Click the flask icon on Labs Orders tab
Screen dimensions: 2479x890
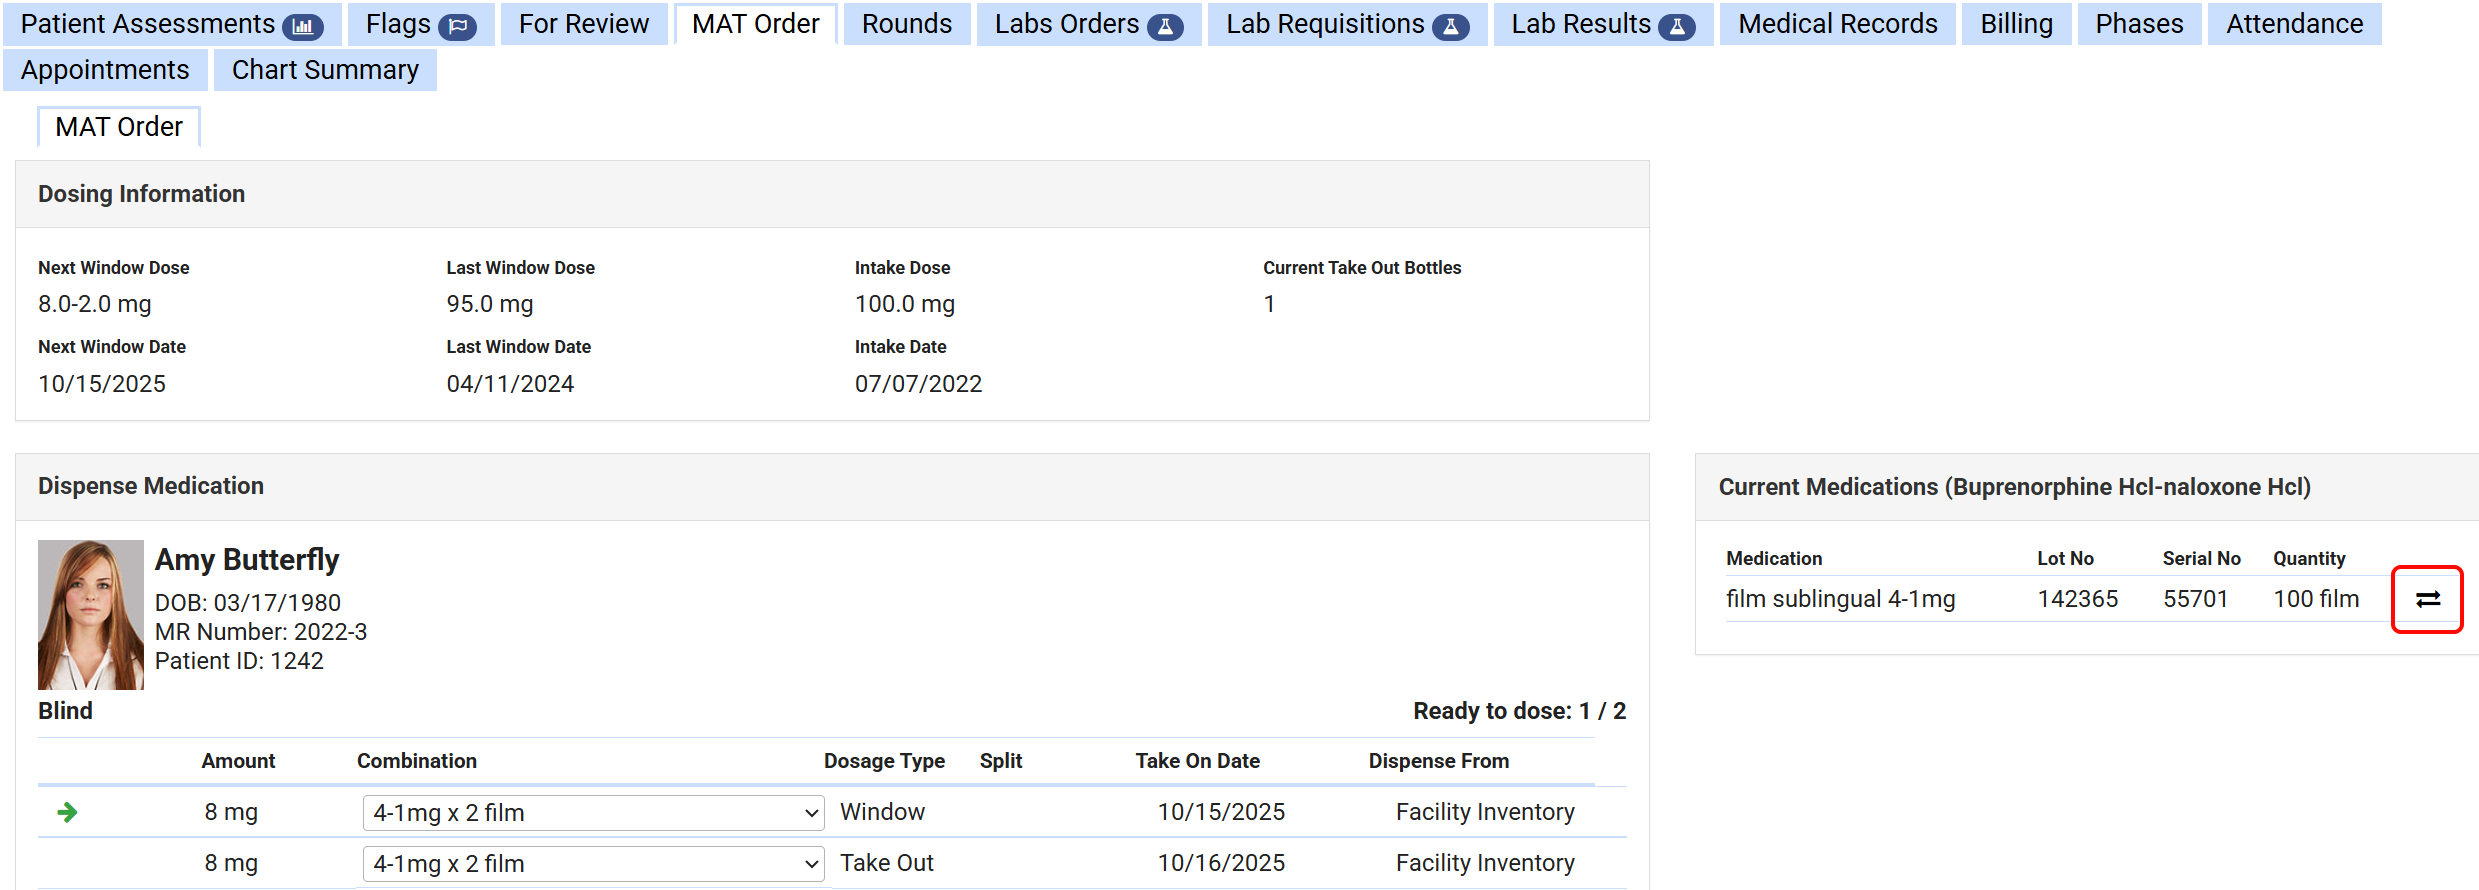(x=1165, y=27)
